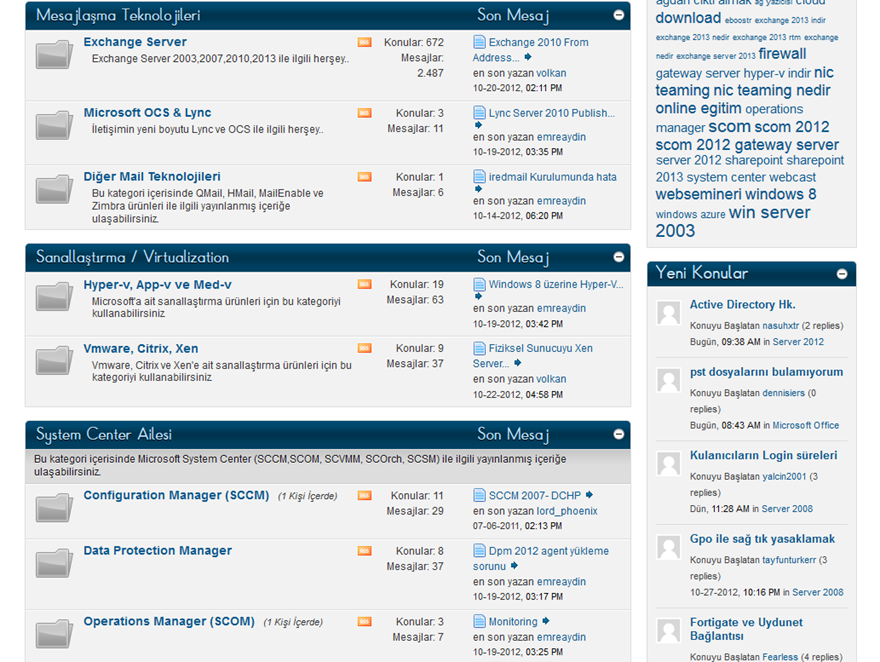This screenshot has width=880, height=662.
Task: Open the Hyper-v, App-v ve Med-v forum
Action: pyautogui.click(x=157, y=285)
